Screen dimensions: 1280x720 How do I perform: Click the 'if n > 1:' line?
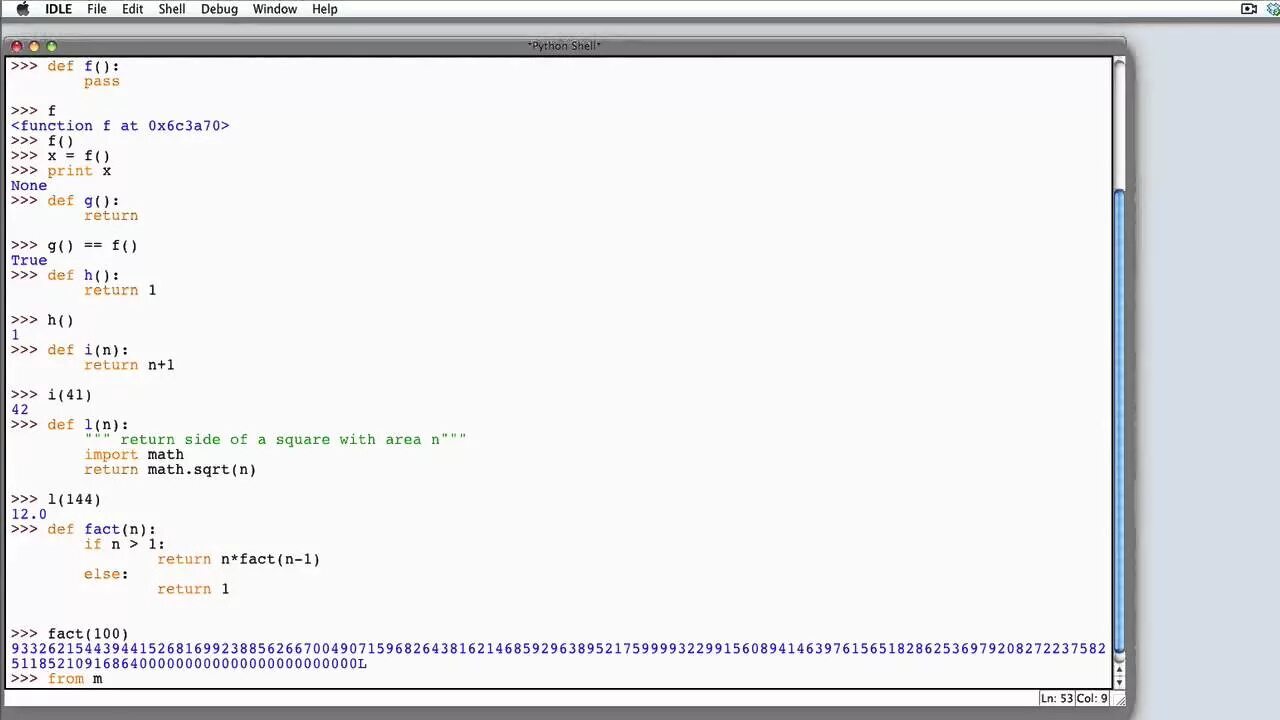(124, 544)
